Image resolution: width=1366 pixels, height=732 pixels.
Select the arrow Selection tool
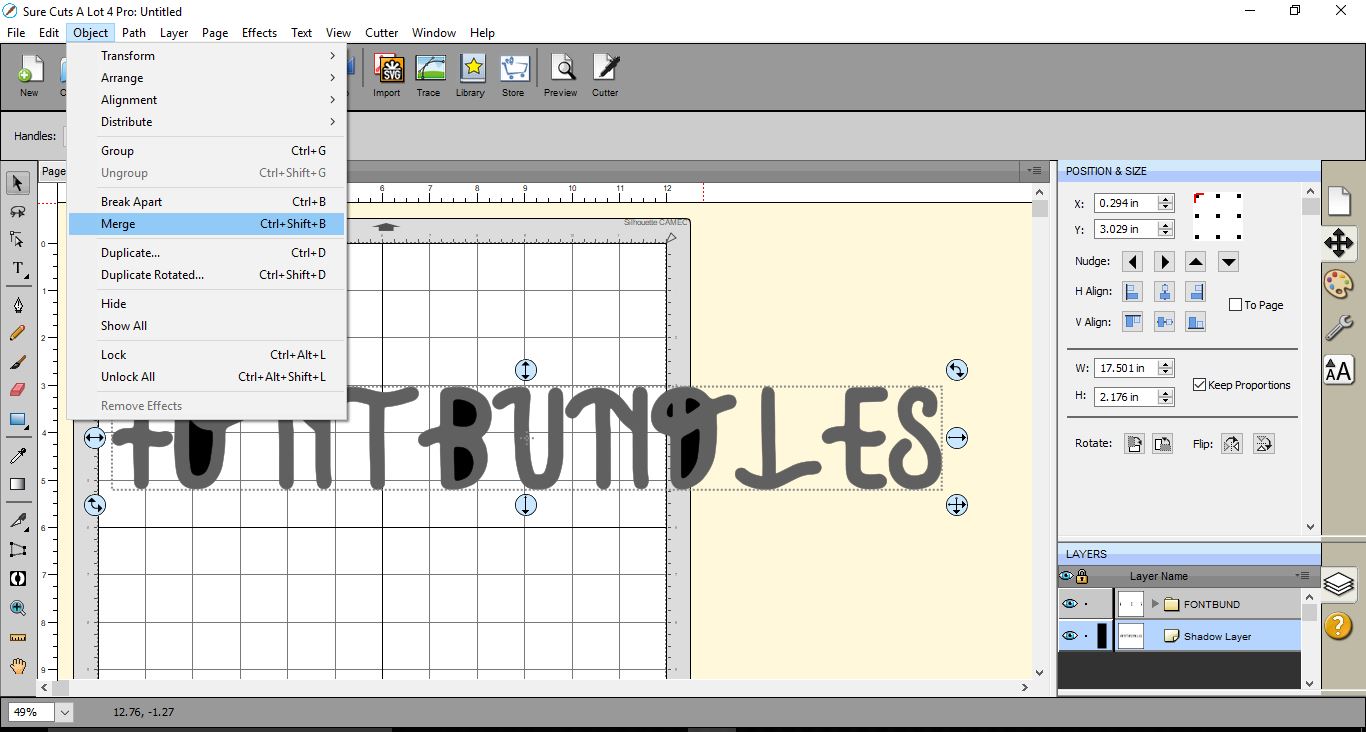[18, 183]
